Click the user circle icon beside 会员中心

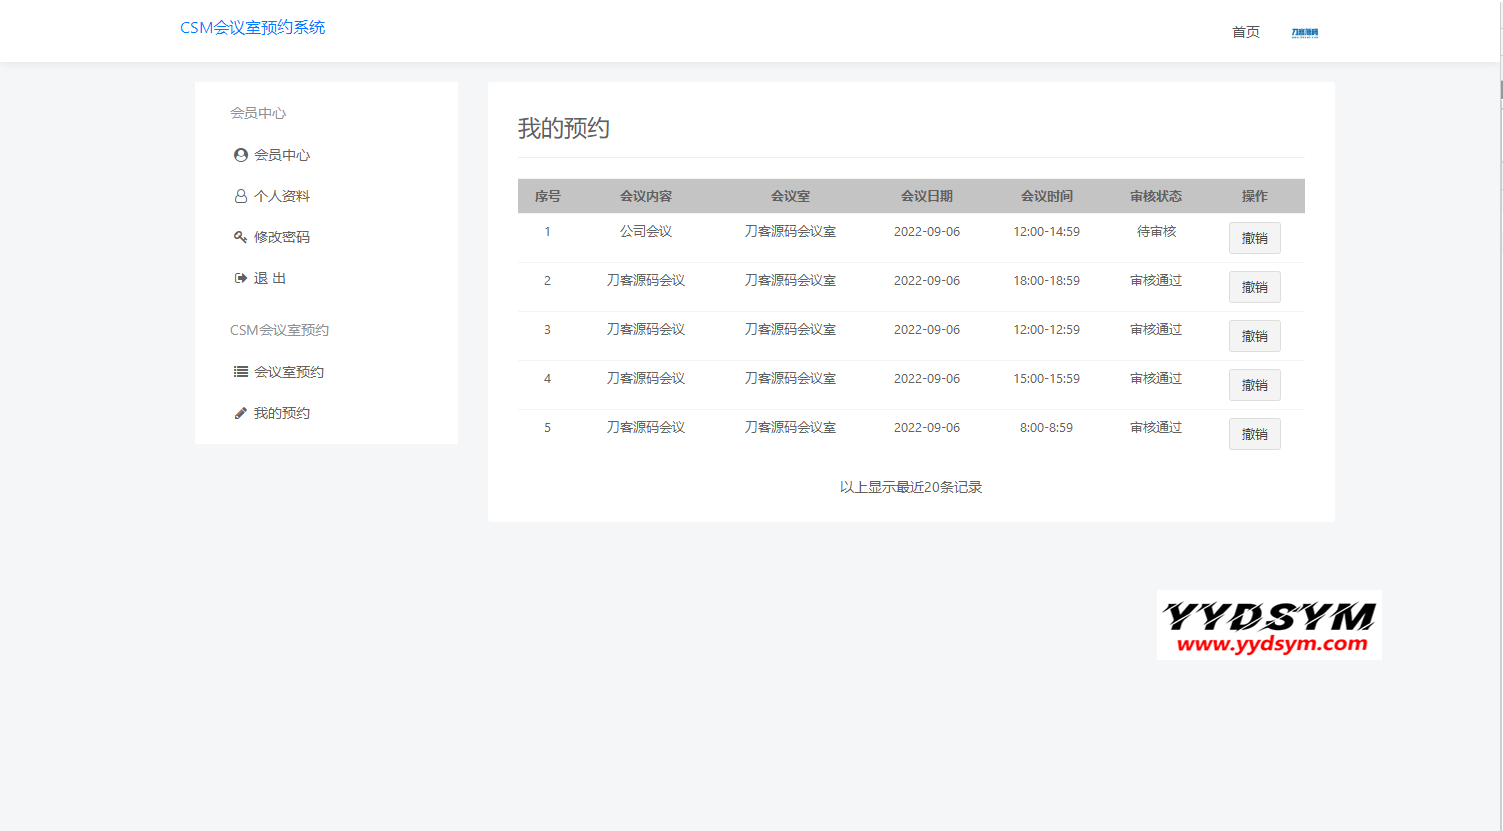(240, 155)
